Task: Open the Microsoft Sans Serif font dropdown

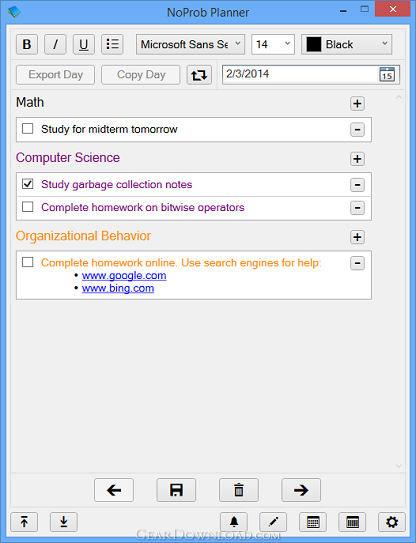Action: pos(190,44)
